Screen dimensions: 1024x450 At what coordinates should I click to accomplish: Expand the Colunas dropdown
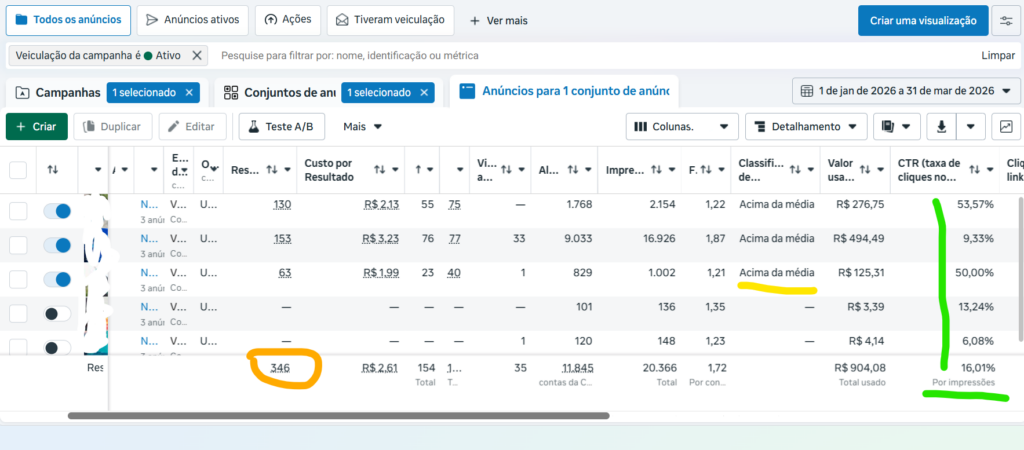tap(682, 127)
